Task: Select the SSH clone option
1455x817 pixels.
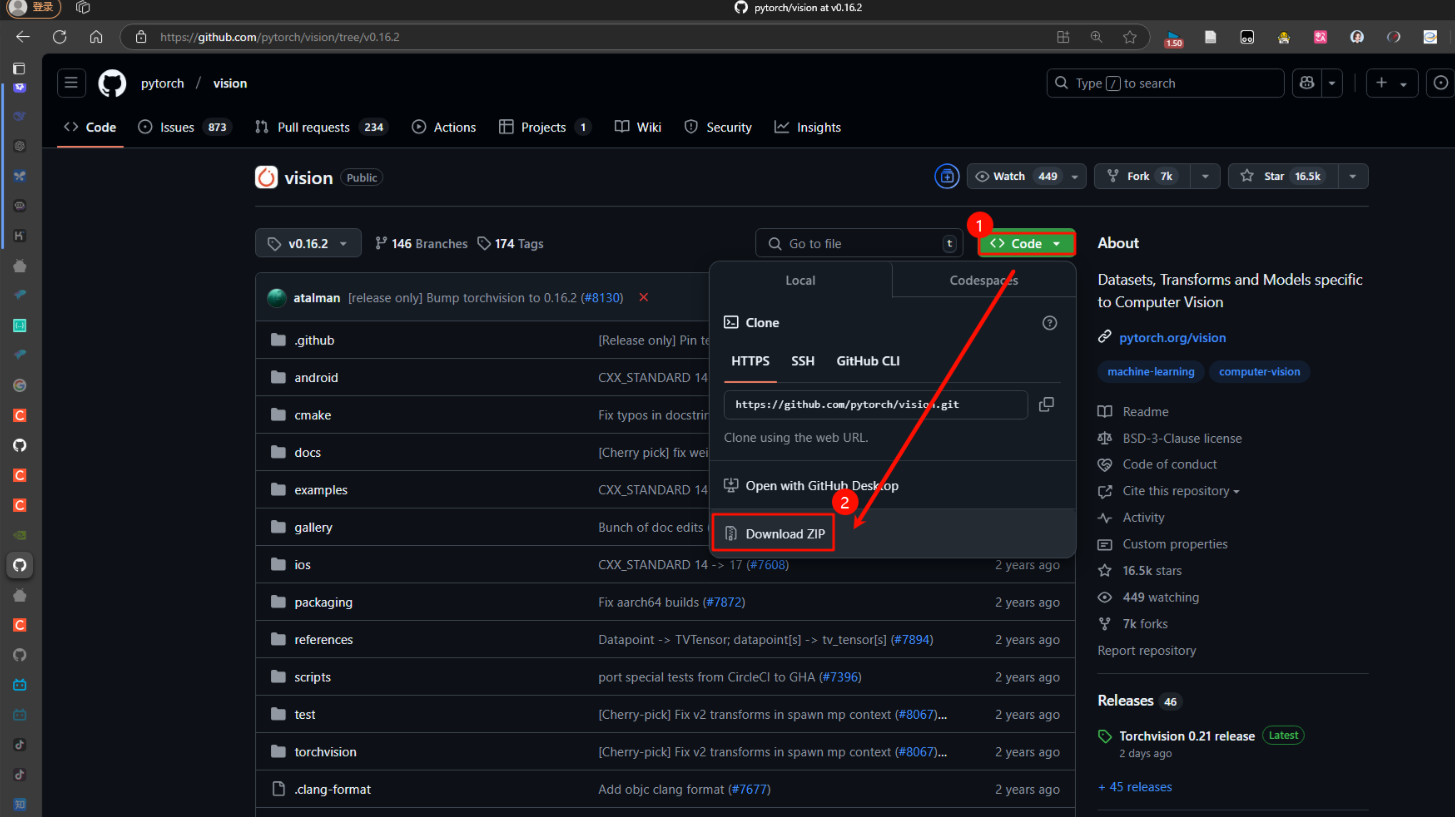Action: tap(803, 361)
